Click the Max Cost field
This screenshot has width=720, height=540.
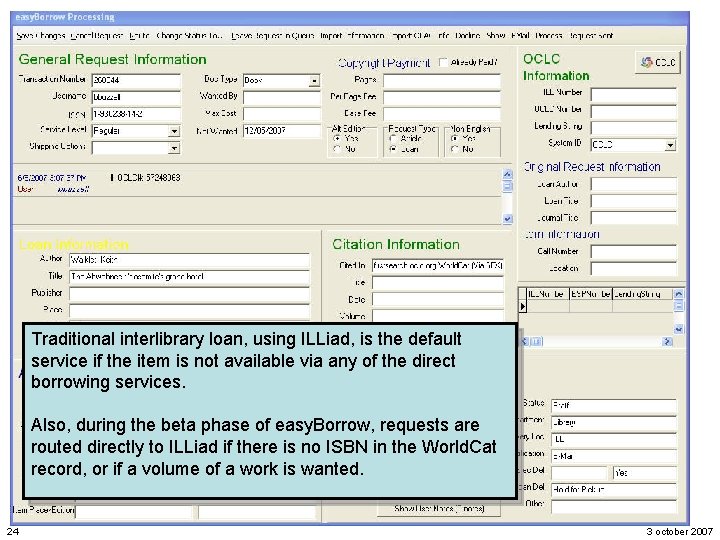[x=281, y=114]
